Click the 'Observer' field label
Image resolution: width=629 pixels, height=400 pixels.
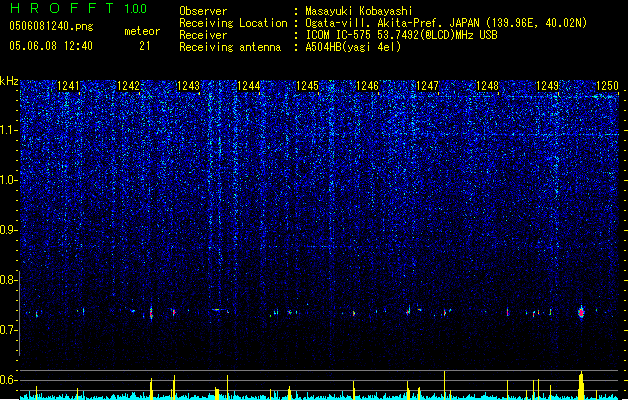coord(203,11)
